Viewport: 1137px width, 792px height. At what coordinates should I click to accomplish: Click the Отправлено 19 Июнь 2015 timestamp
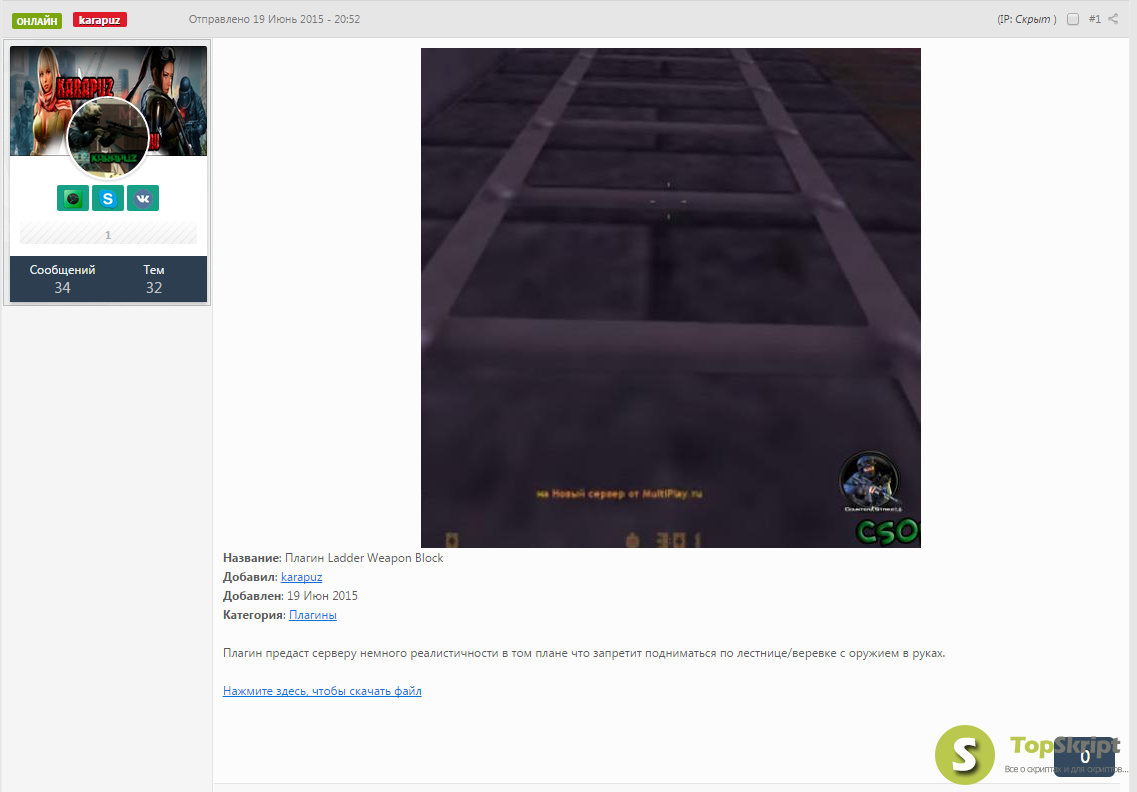coord(274,20)
